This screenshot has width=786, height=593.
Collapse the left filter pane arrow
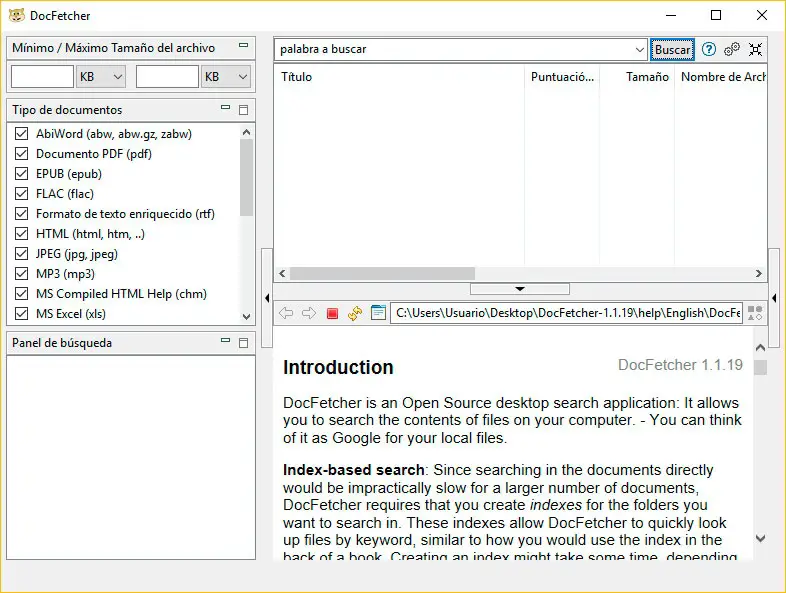(267, 298)
